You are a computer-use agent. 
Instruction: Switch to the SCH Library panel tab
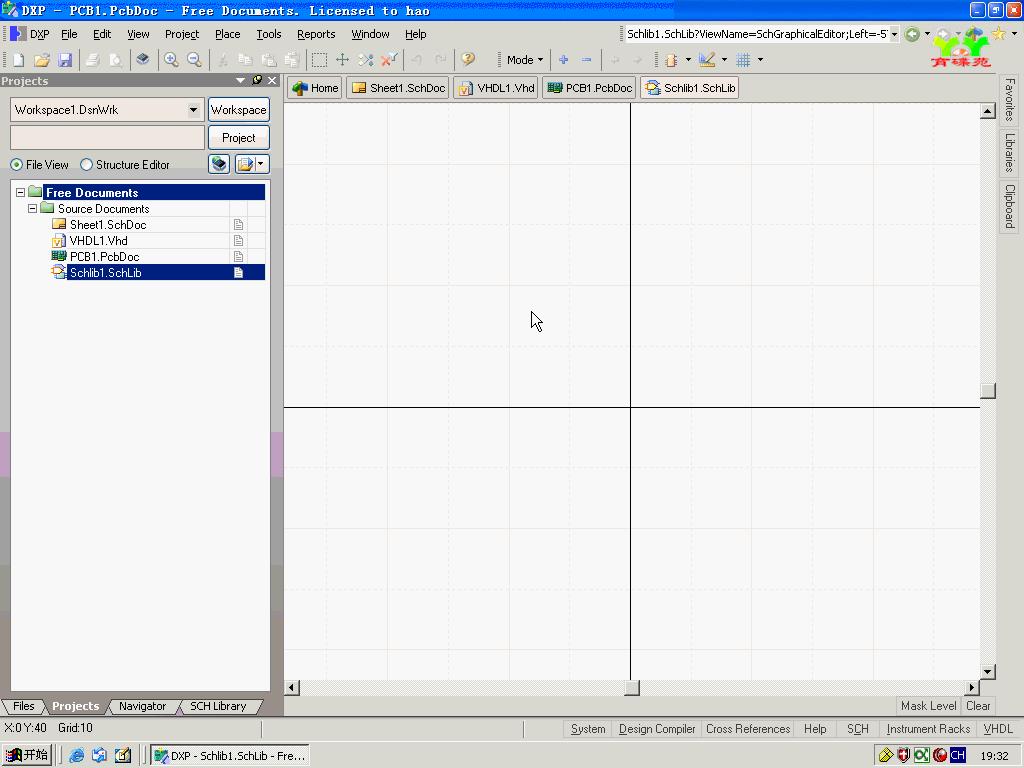[x=218, y=706]
